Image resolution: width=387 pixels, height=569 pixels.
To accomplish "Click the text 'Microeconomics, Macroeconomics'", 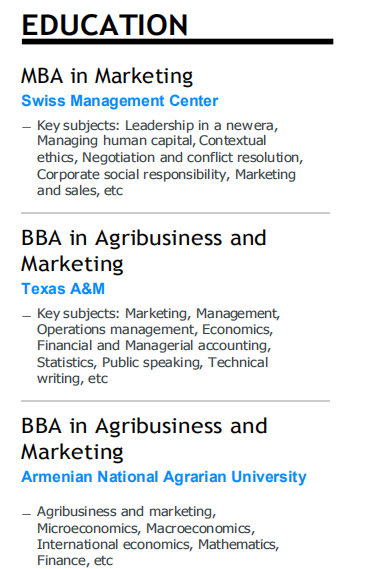I will pos(144,528).
